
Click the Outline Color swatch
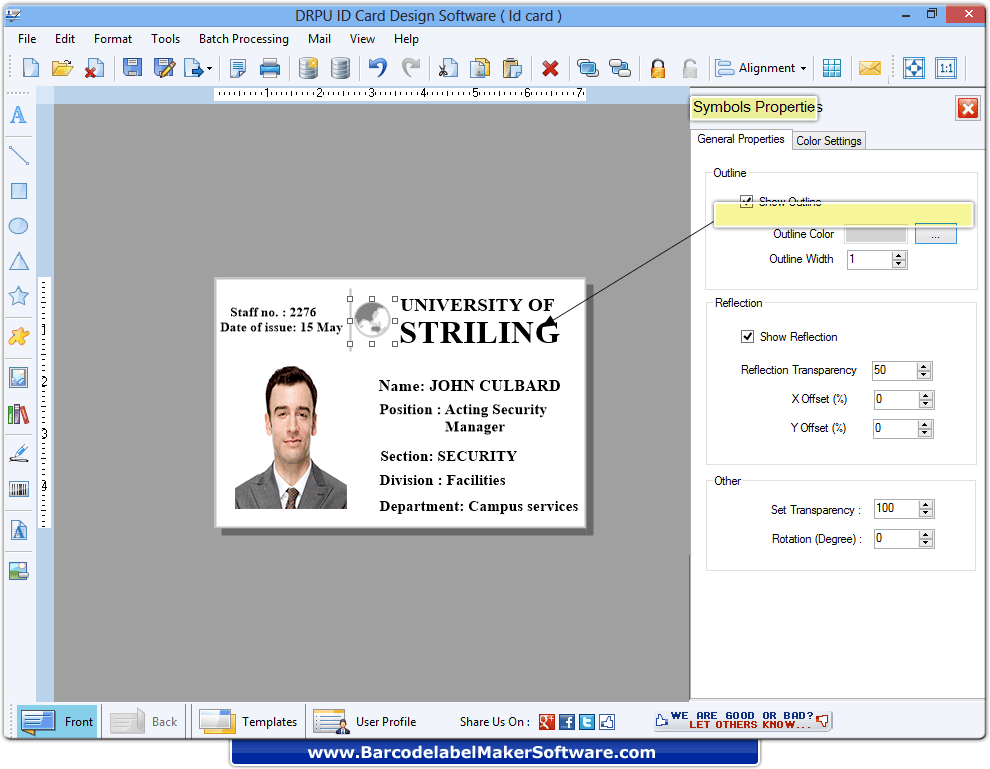876,234
